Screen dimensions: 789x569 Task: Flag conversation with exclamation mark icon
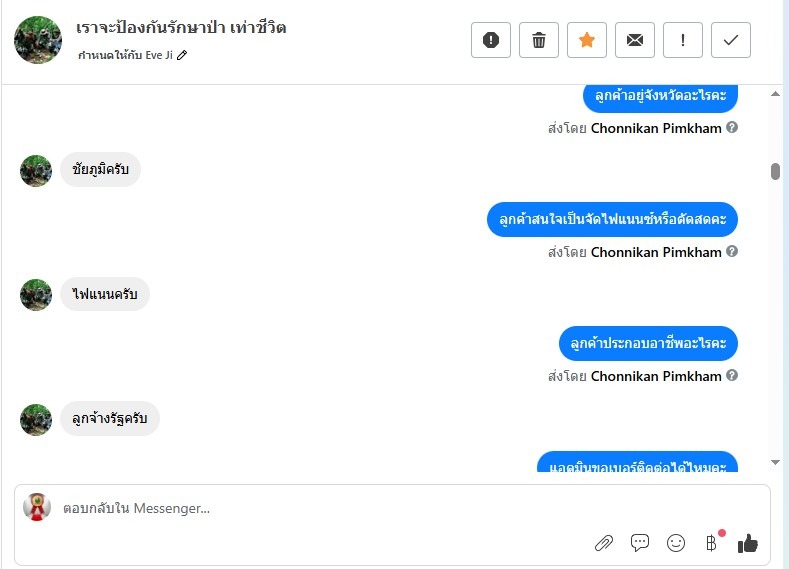tap(683, 40)
